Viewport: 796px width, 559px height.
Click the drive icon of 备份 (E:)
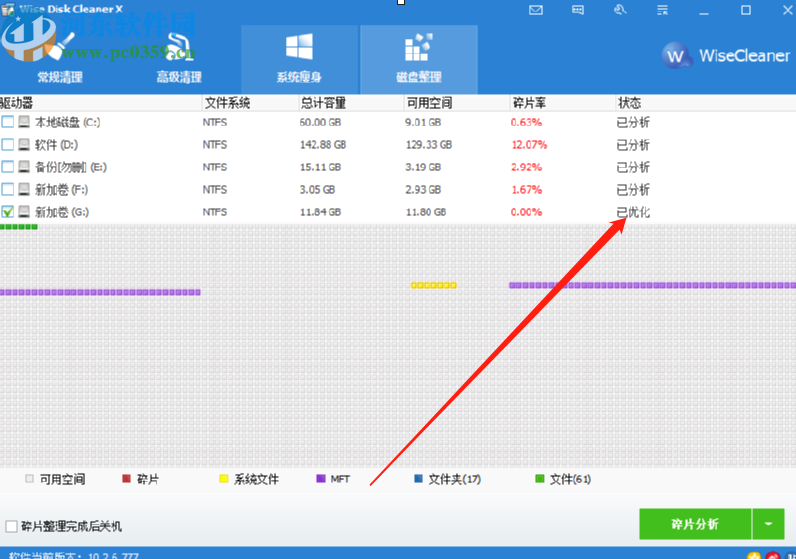pos(24,167)
